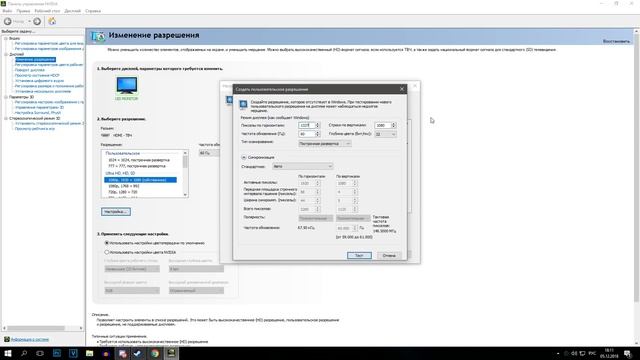Open the Дисплей menu

(x=73, y=11)
